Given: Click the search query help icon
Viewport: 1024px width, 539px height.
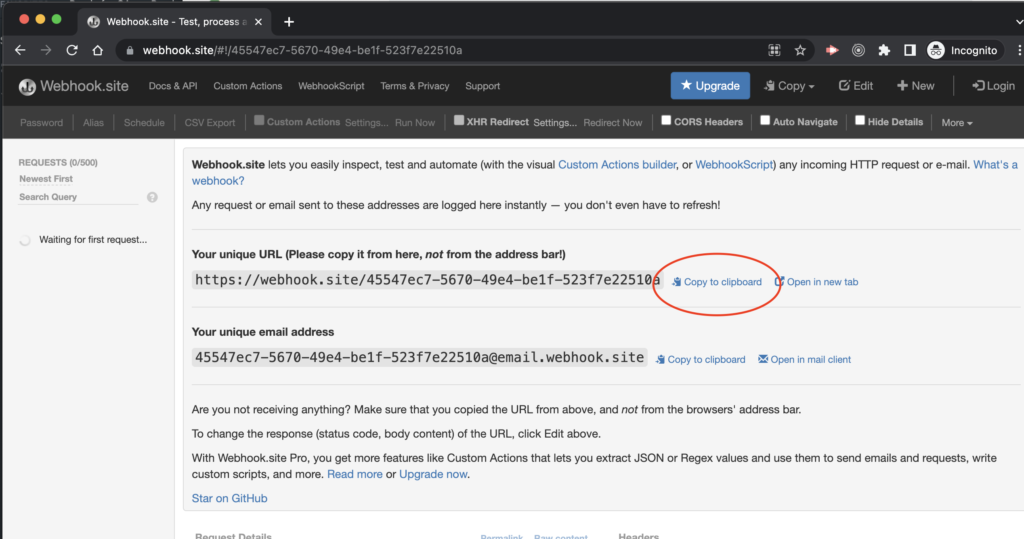Looking at the screenshot, I should [x=152, y=197].
